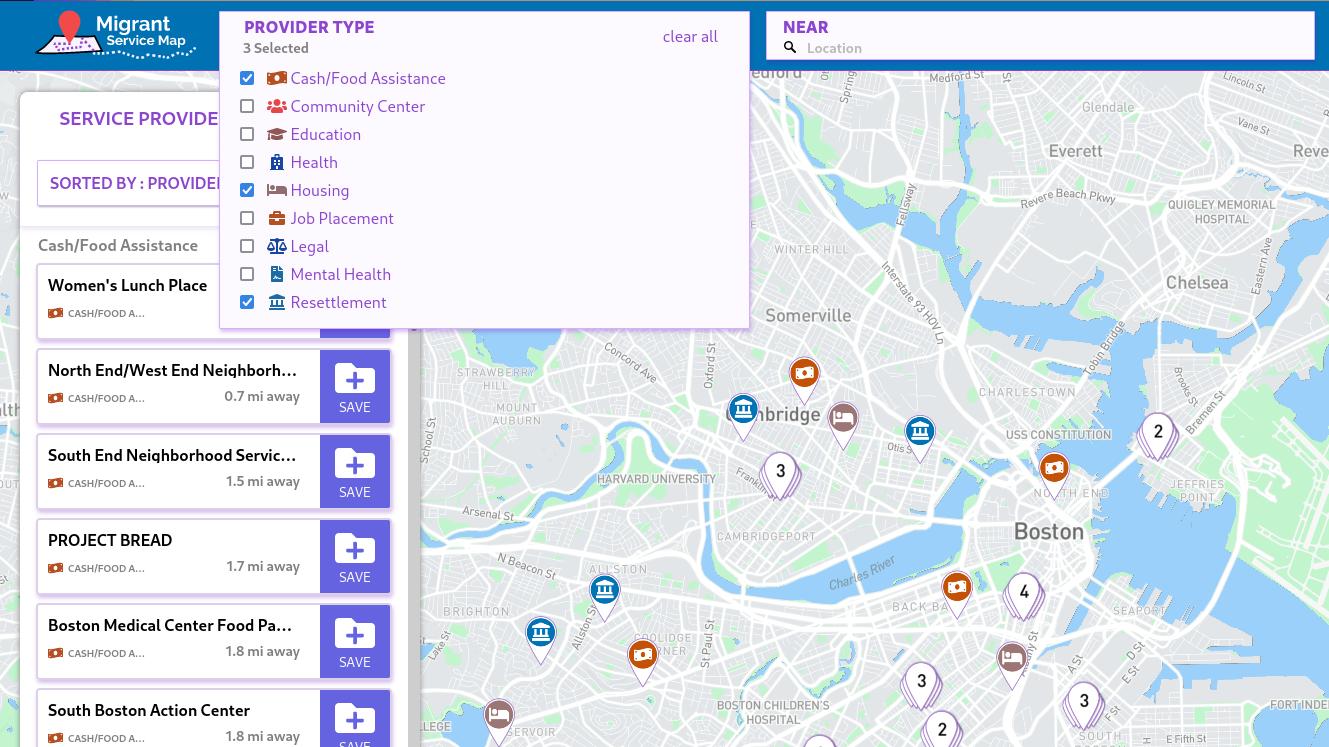The width and height of the screenshot is (1329, 747).
Task: Click the Cash/Food Assistance section heading
Action: click(x=118, y=245)
